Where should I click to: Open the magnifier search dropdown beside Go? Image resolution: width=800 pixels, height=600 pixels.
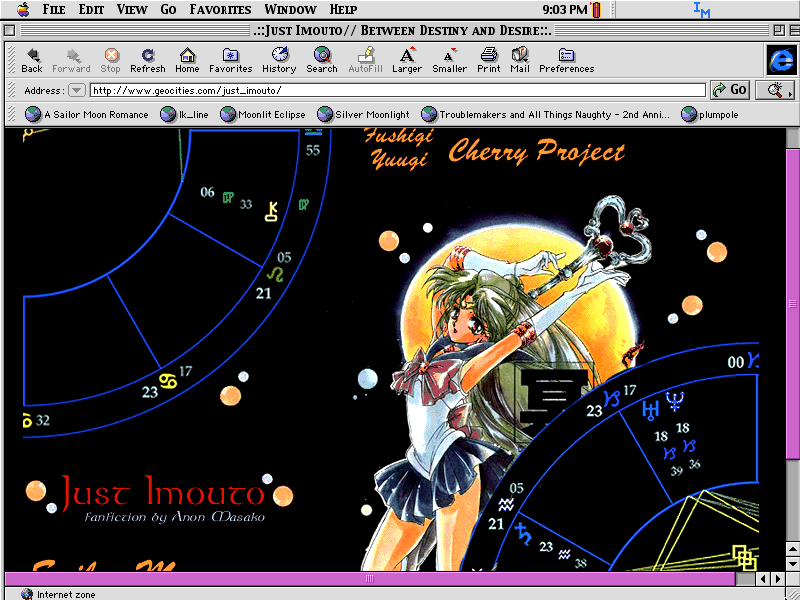coord(775,90)
